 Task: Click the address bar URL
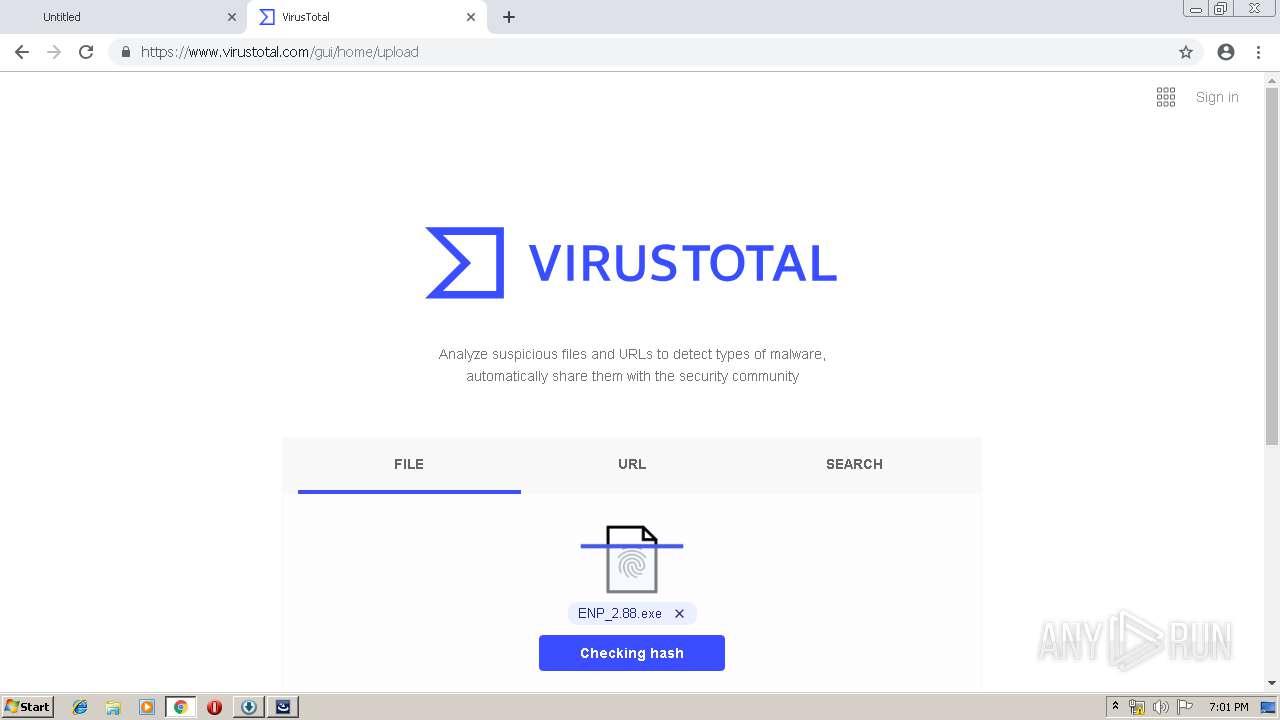click(280, 52)
